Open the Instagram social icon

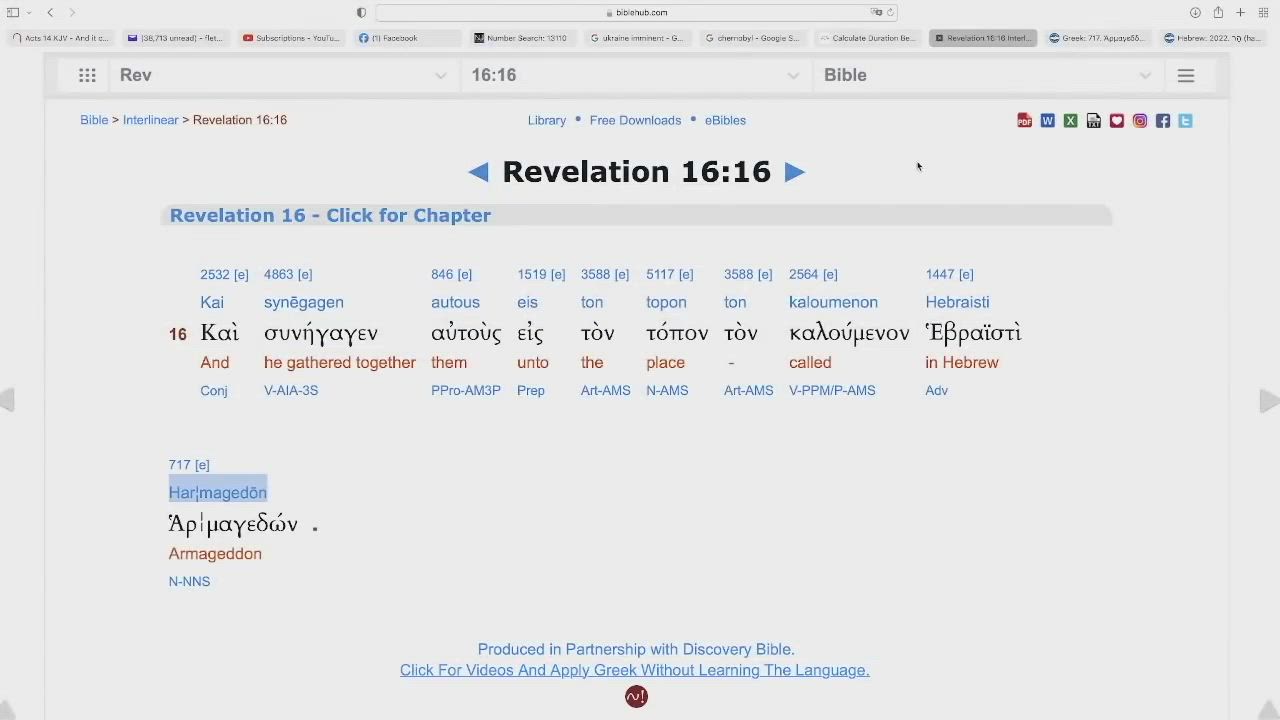coord(1139,121)
